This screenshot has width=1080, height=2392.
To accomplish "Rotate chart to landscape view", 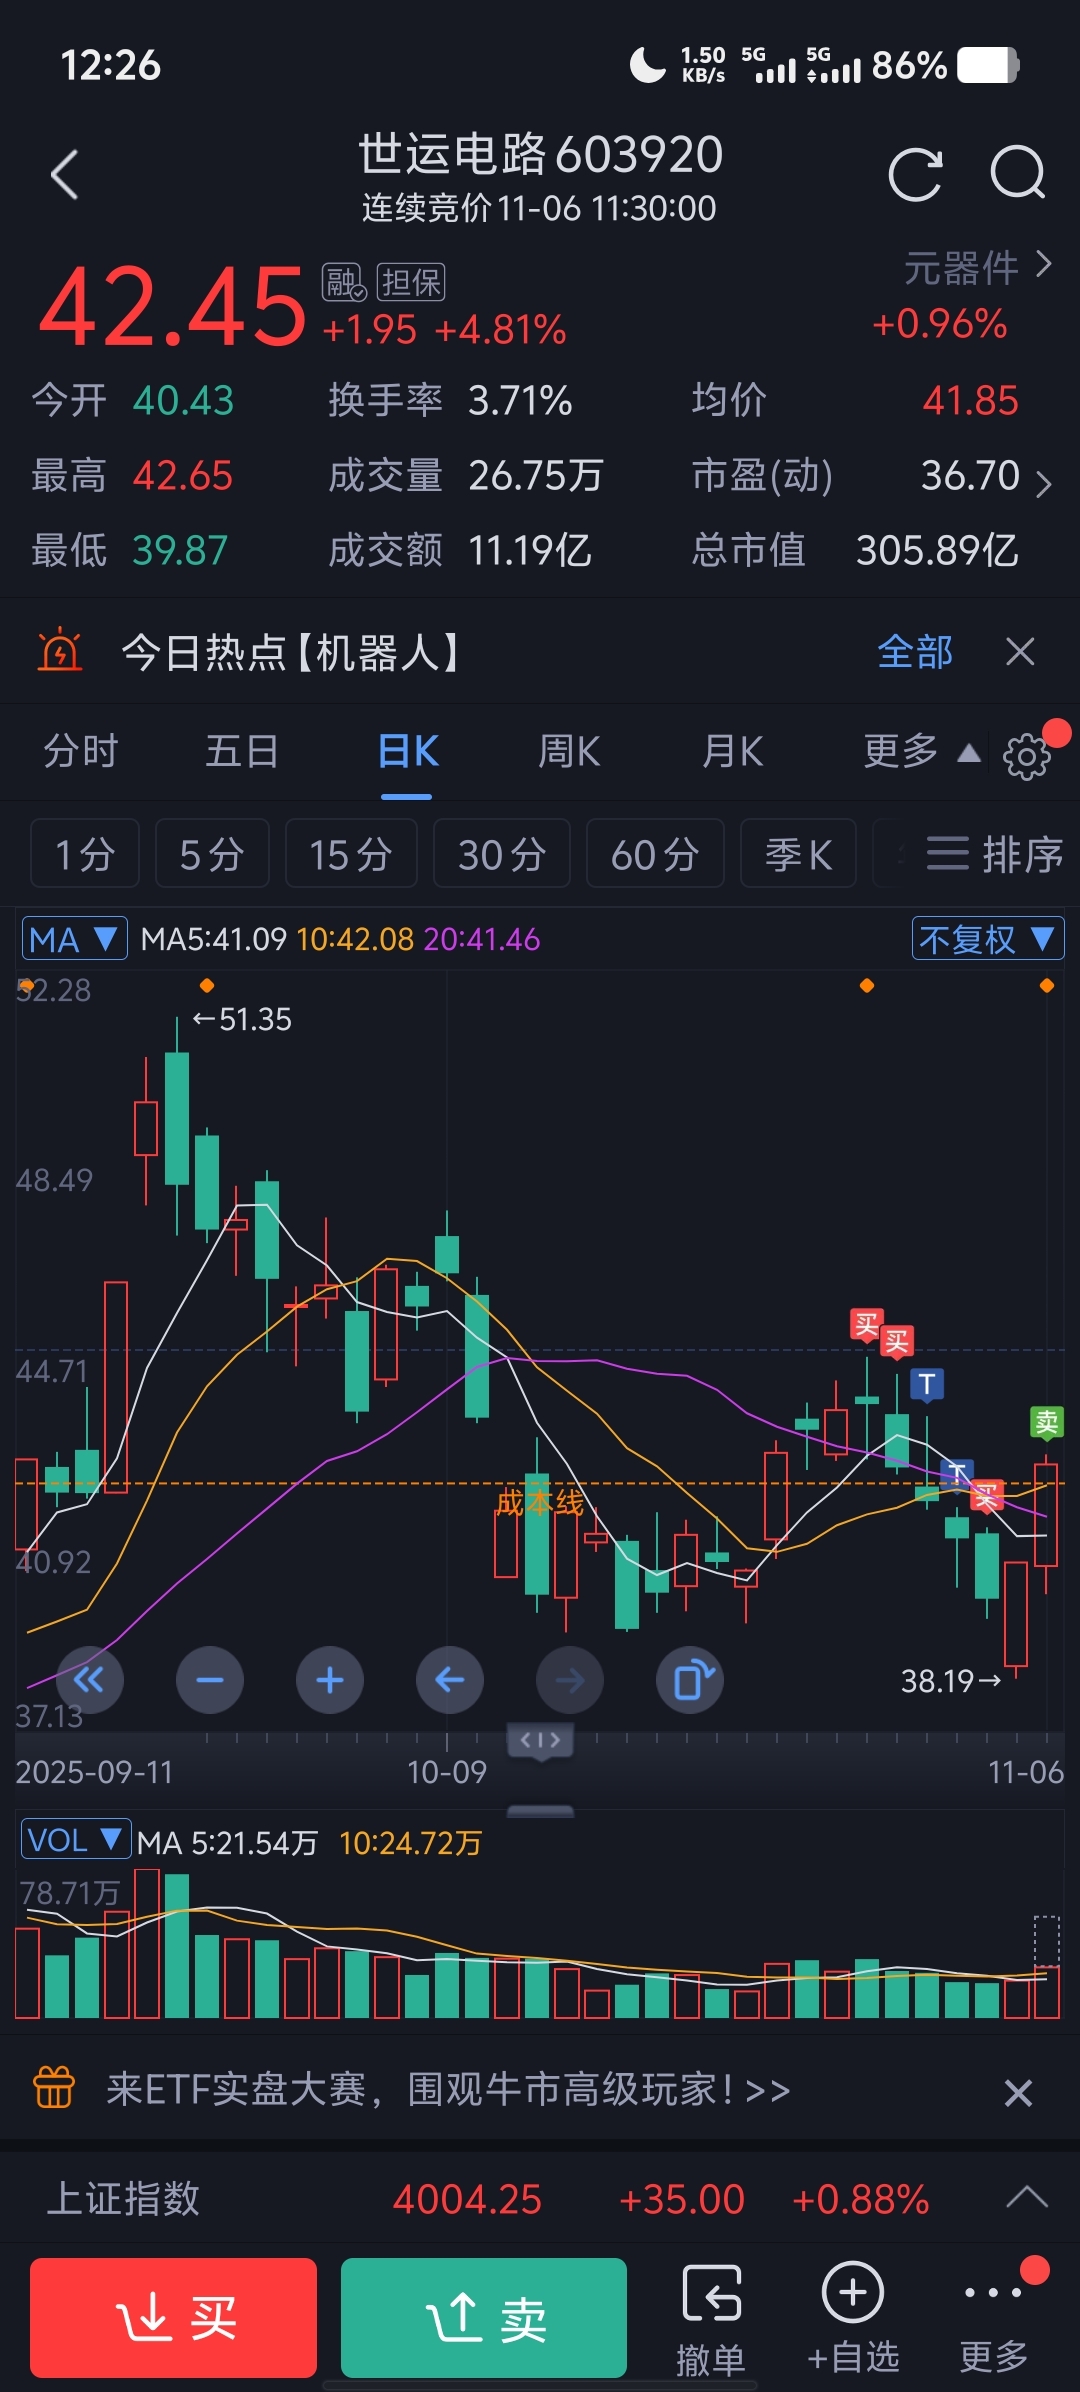I will click(x=690, y=1680).
